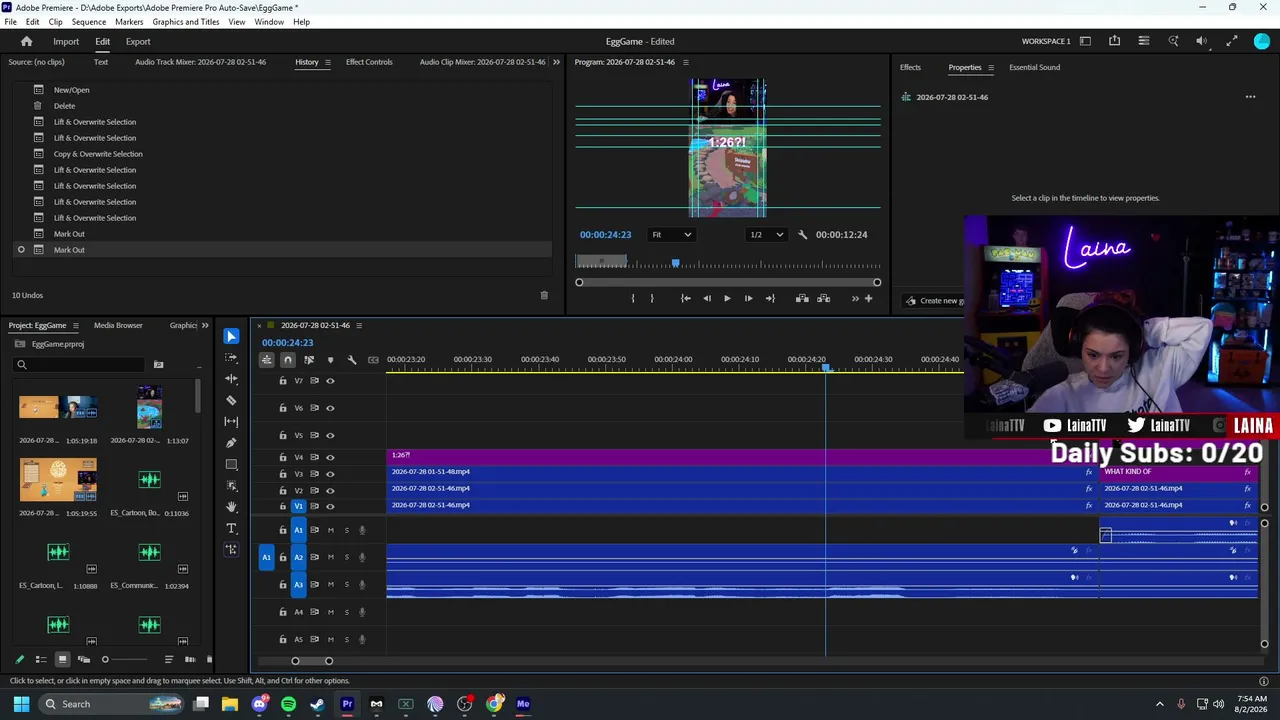
Task: Open the Properties panel menu
Action: pos(991,68)
